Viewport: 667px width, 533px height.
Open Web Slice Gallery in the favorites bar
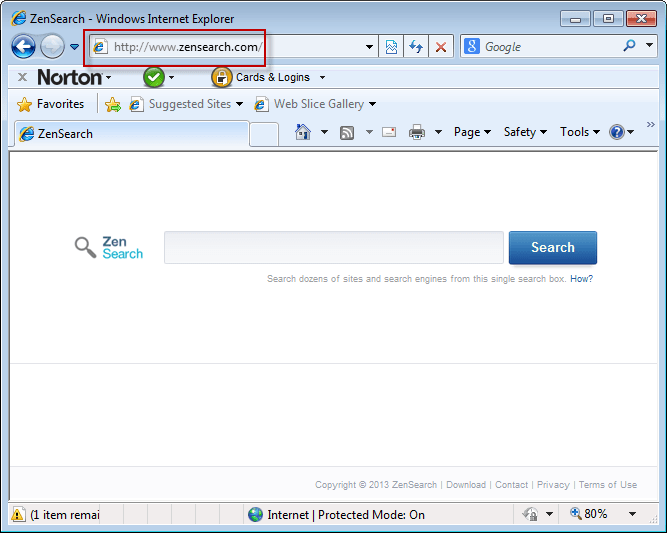pyautogui.click(x=315, y=104)
